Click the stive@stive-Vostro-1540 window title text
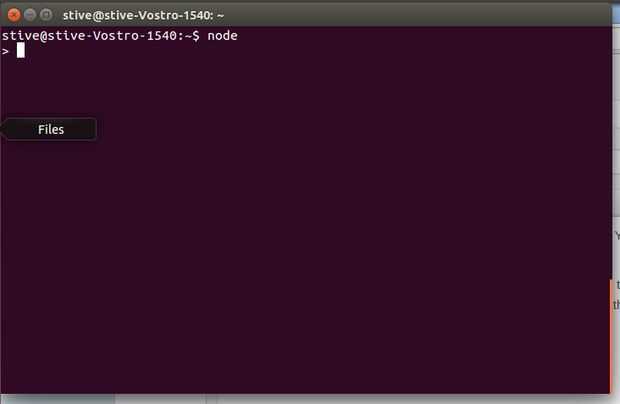The width and height of the screenshot is (620, 404). click(144, 15)
